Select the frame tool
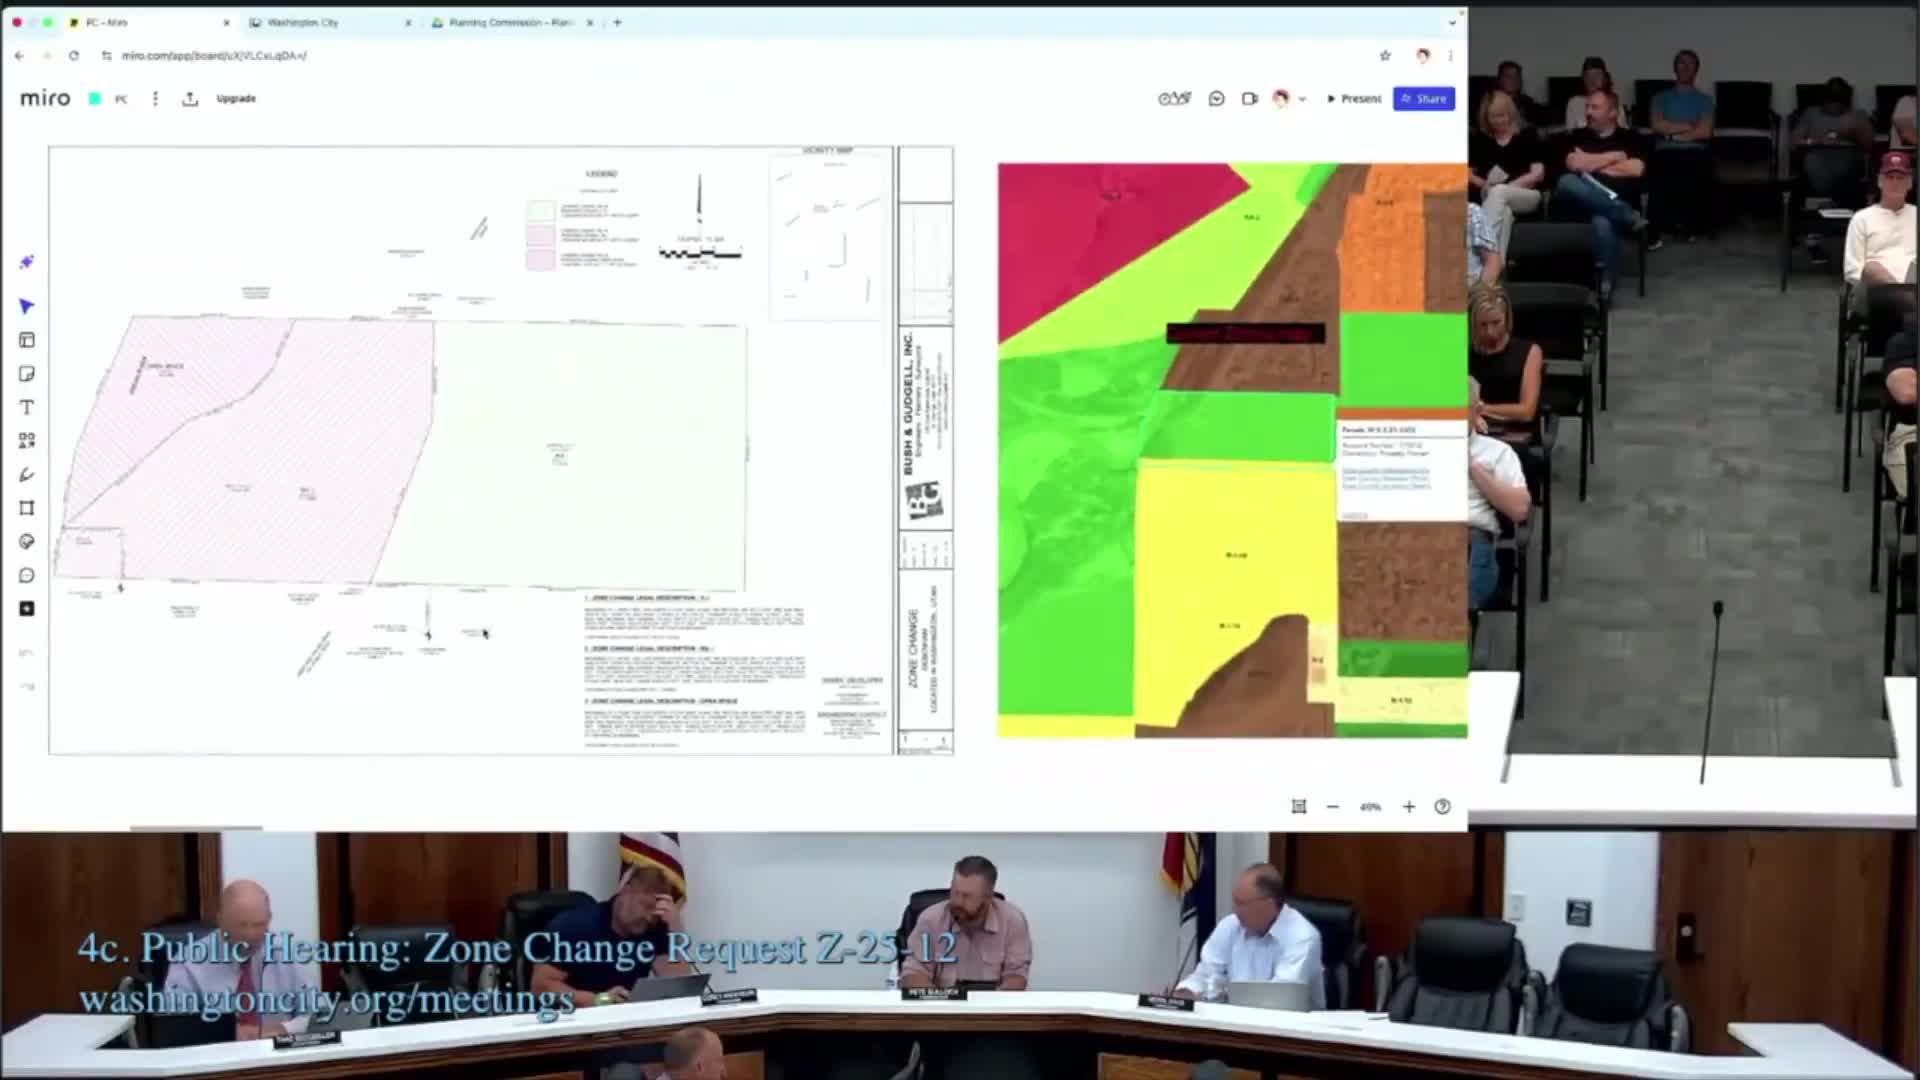Screen dimensions: 1920x1080 [27, 508]
